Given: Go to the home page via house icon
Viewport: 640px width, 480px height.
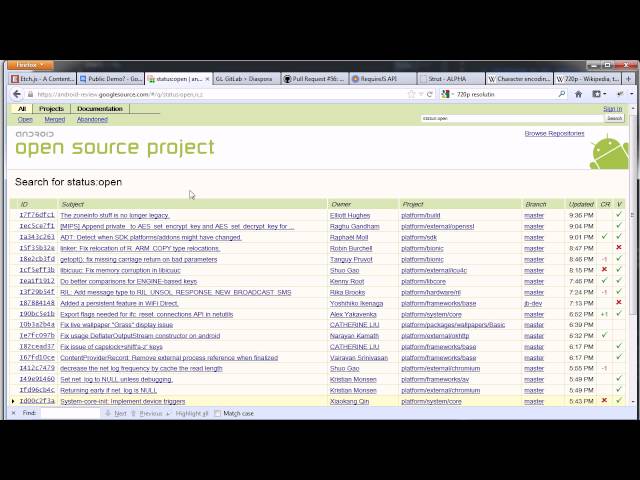Looking at the screenshot, I should click(578, 94).
